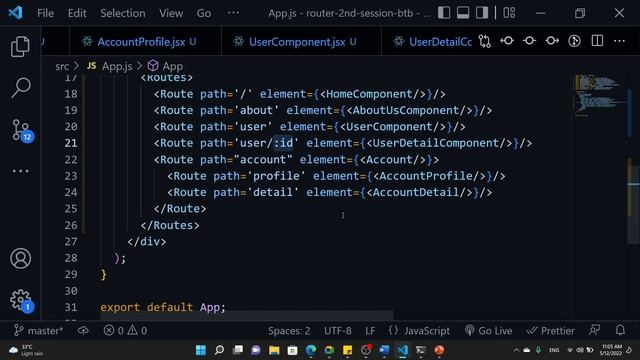Viewport: 640px width, 360px height.
Task: Toggle file blame annotations icon
Action: point(574,41)
